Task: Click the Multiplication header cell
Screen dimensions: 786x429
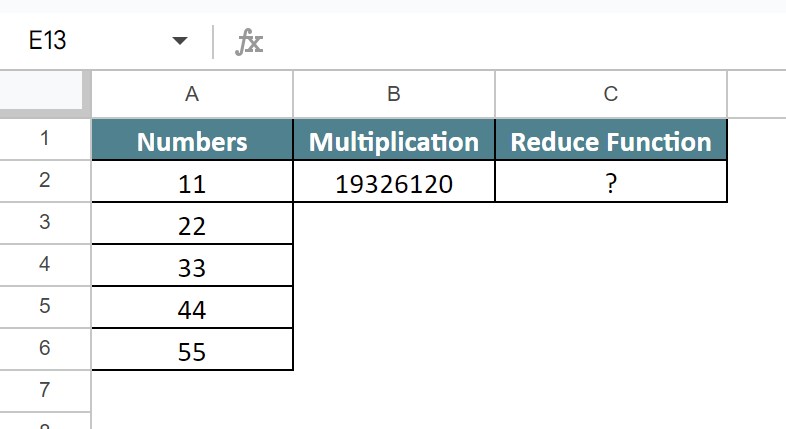Action: coord(394,140)
